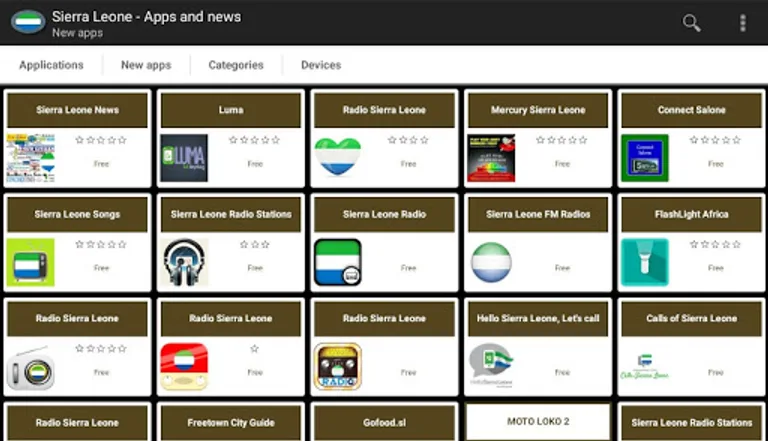The height and width of the screenshot is (441, 768).
Task: Tap the Sierra Leone flag app logo
Action: 28,22
